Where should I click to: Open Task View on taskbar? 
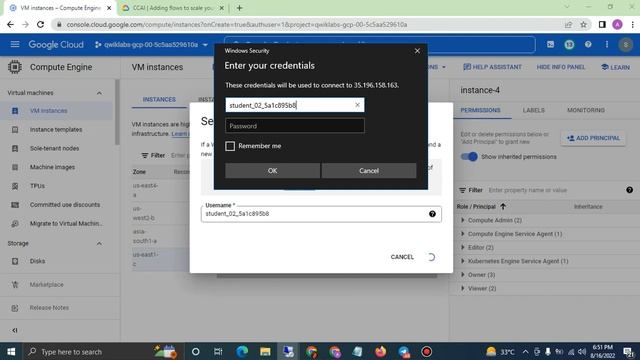coord(218,351)
